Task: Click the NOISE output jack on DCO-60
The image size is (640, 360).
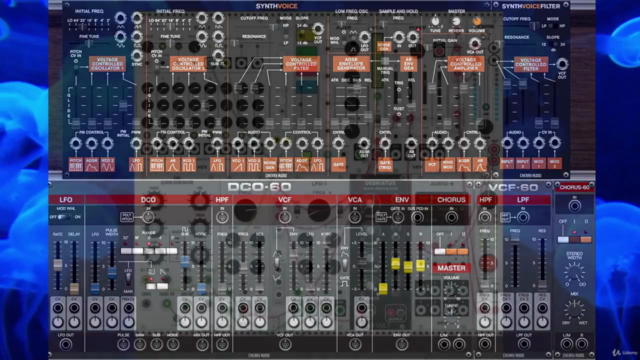Action: tap(172, 345)
